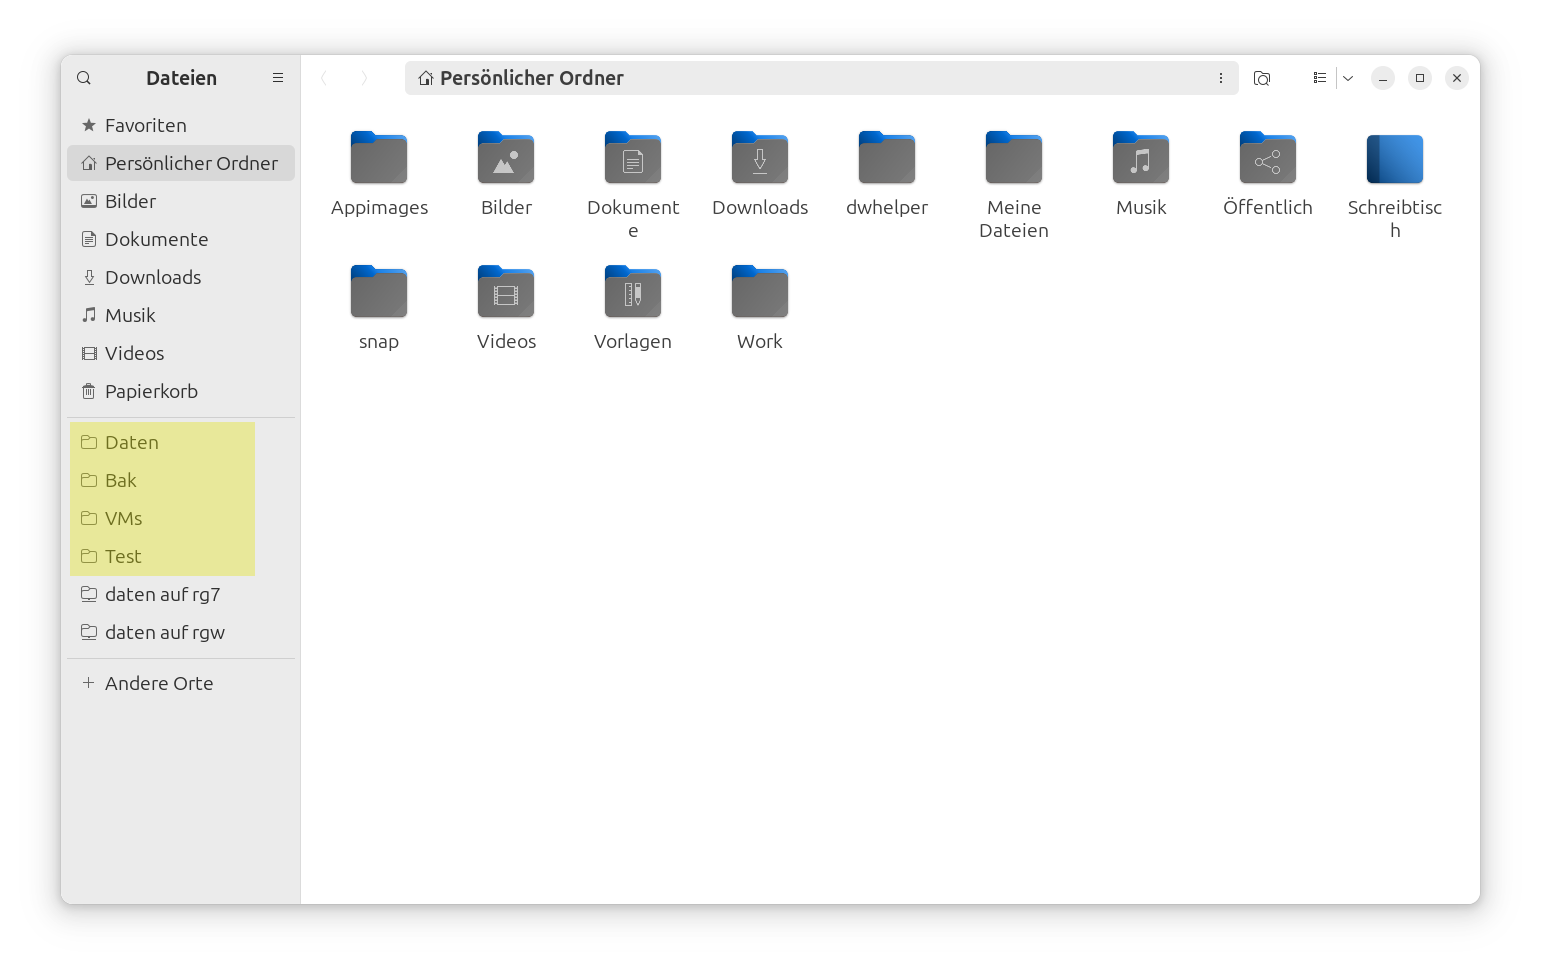Click the search magnifier icon
1541x971 pixels.
tap(84, 78)
